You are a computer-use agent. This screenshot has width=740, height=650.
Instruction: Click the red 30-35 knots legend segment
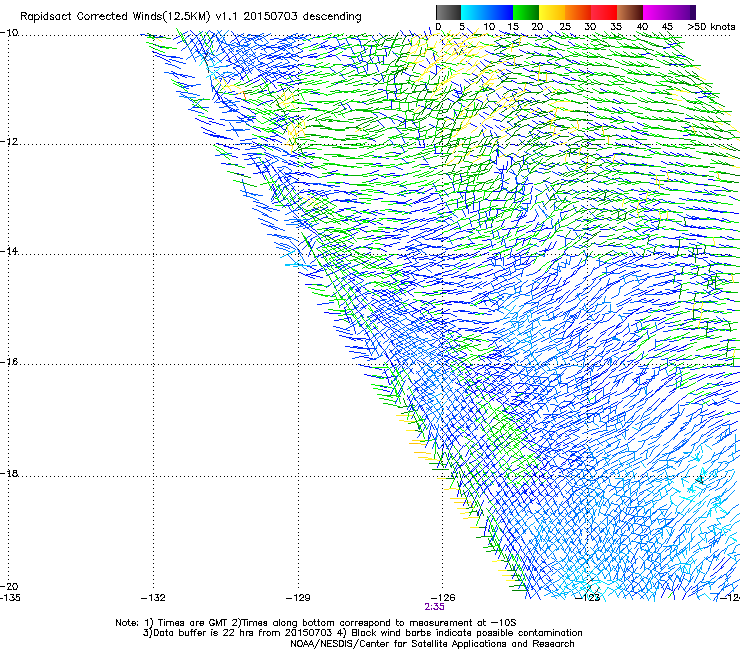(x=604, y=12)
